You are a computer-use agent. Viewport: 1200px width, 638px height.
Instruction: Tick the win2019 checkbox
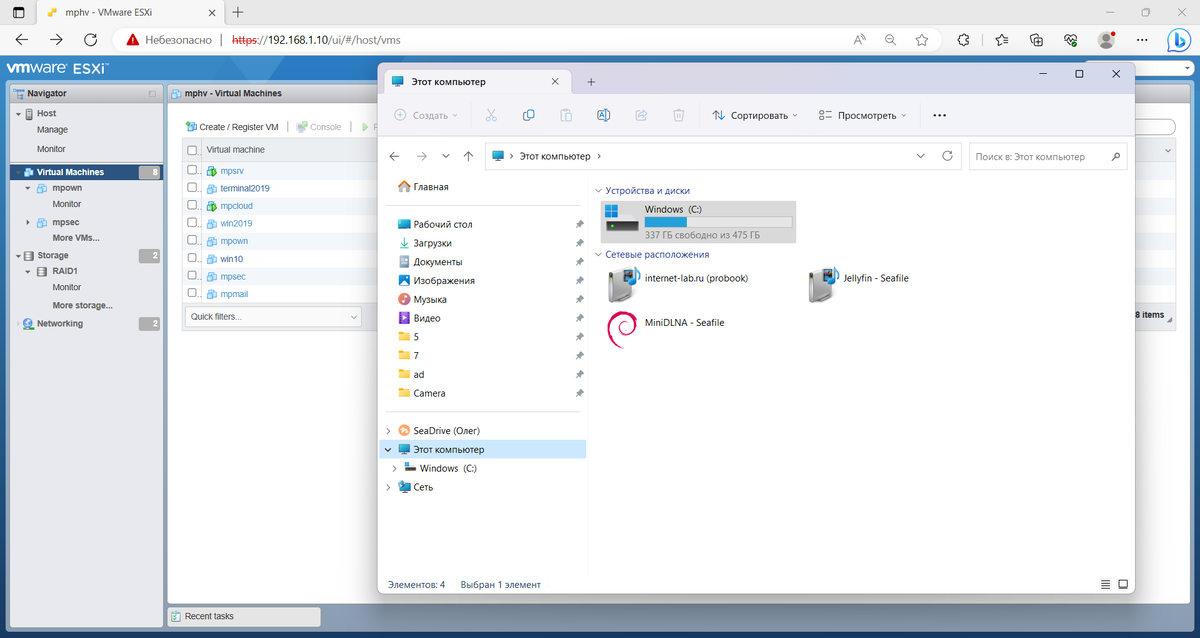click(x=193, y=223)
